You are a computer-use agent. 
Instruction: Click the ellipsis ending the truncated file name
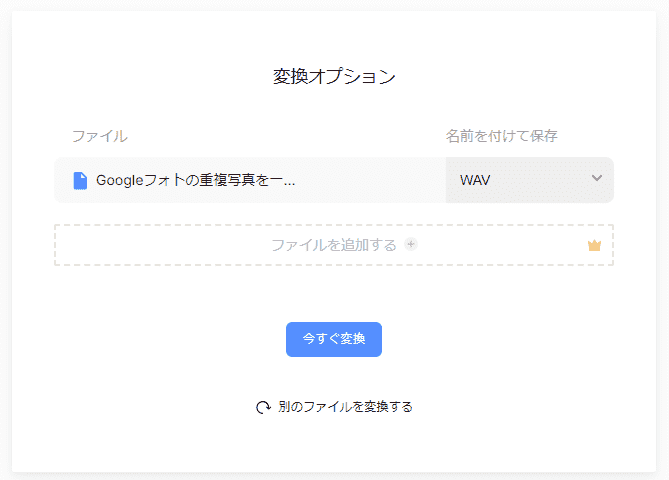click(289, 182)
